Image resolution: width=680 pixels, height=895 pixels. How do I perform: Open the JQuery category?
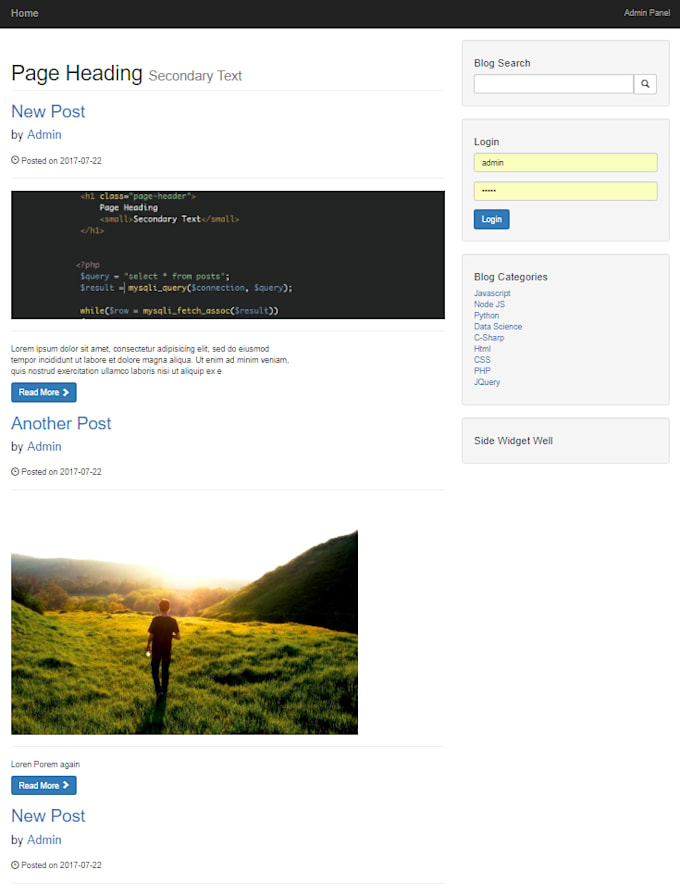487,382
